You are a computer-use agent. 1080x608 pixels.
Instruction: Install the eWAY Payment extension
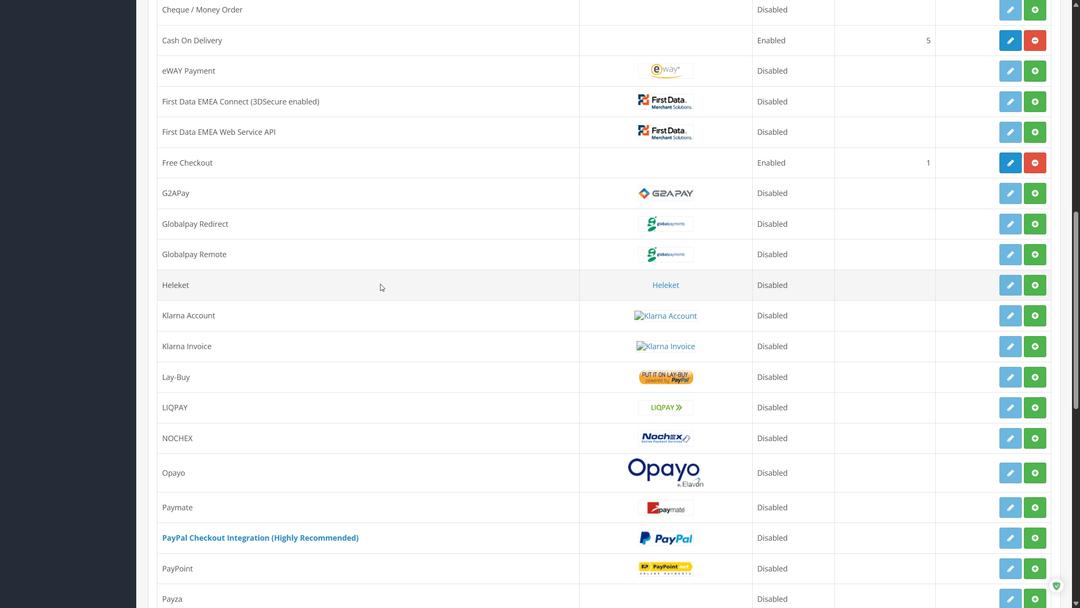(x=1035, y=71)
